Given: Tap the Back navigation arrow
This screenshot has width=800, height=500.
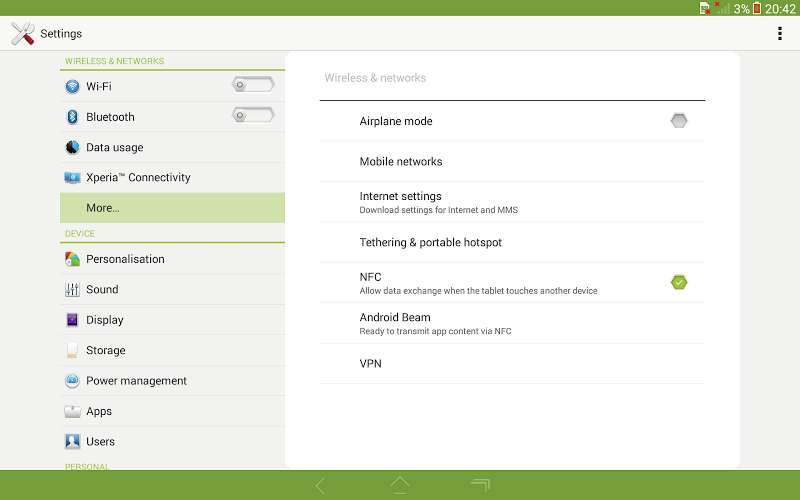Looking at the screenshot, I should point(320,485).
